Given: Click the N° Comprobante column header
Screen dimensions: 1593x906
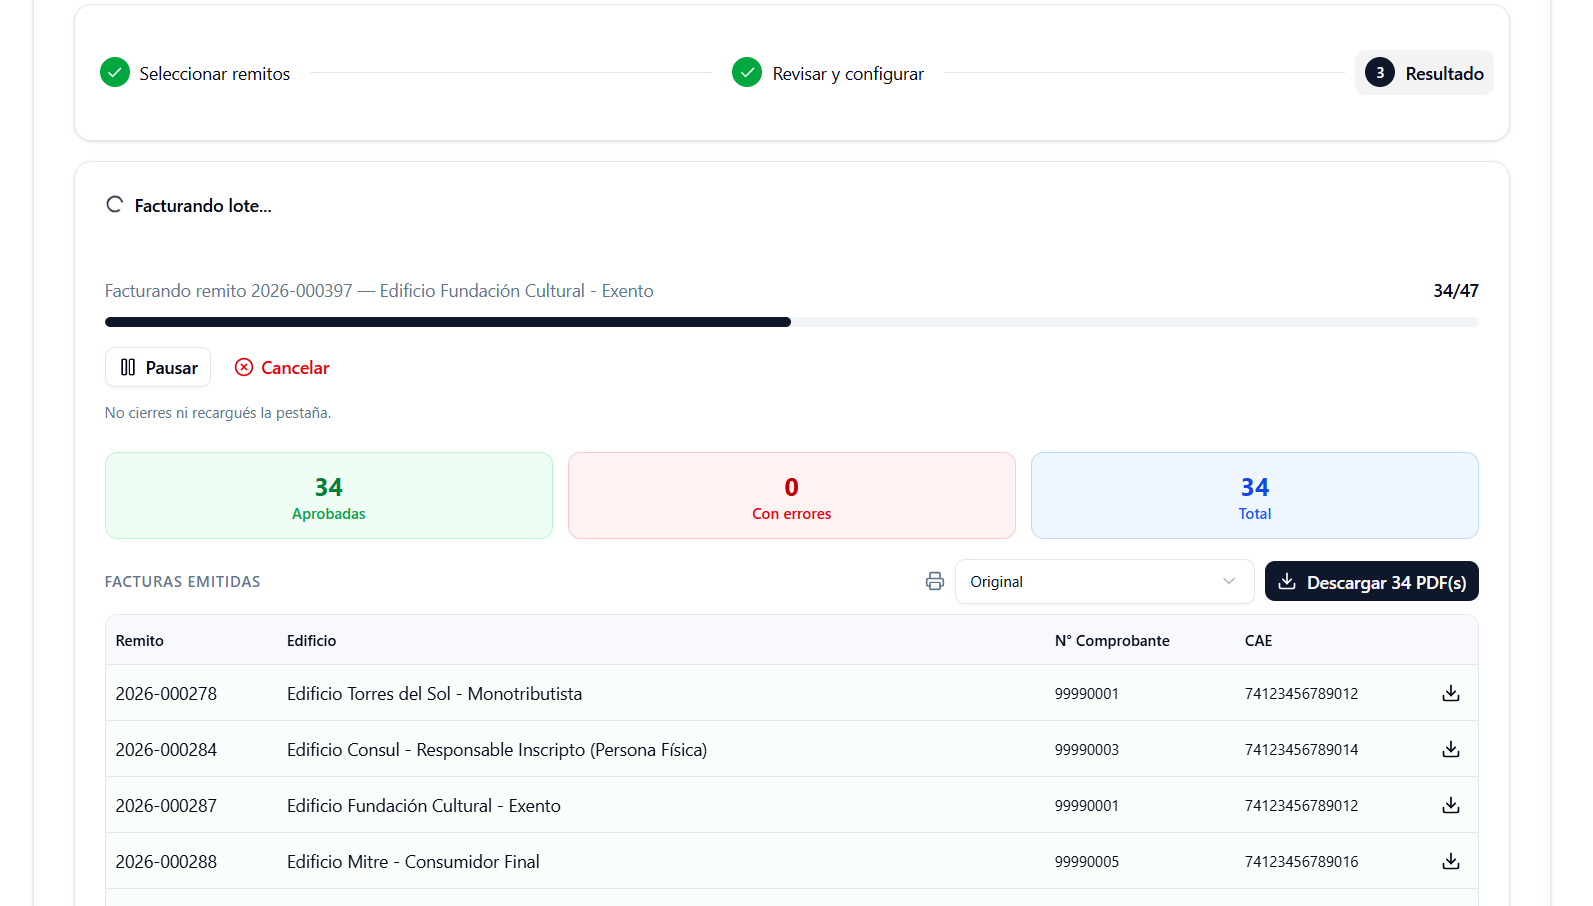Looking at the screenshot, I should 1112,641.
